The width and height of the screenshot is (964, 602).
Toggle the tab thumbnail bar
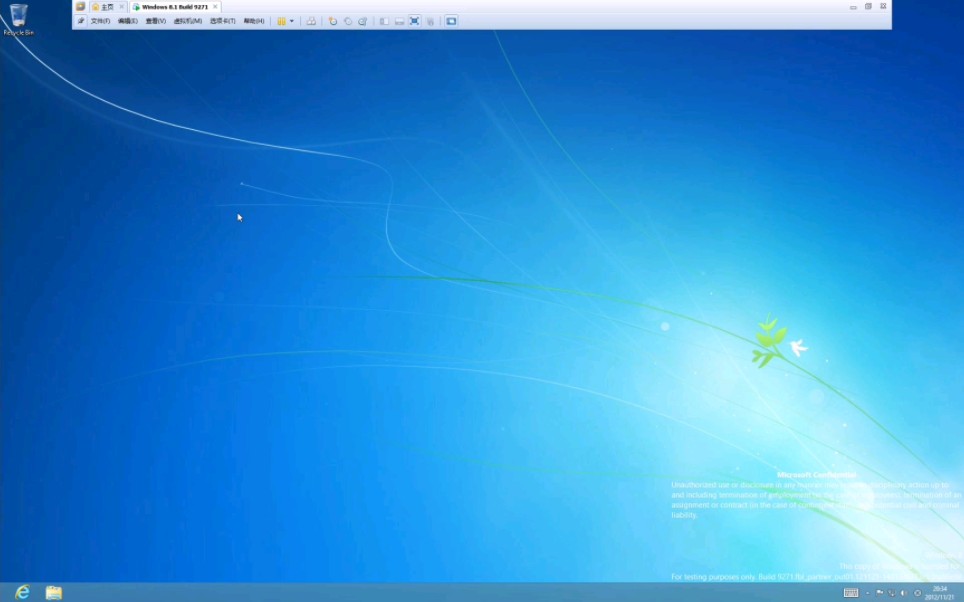click(x=398, y=20)
